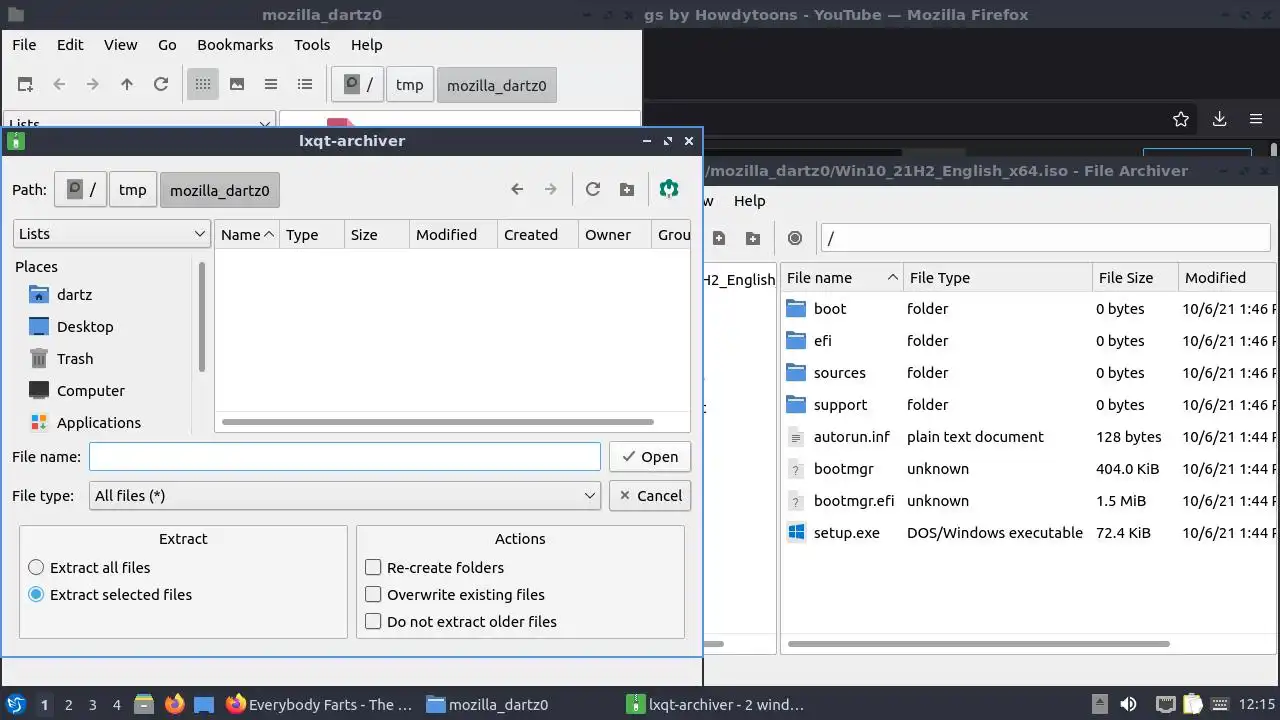Click tmp path button in dialog
This screenshot has width=1280, height=720.
pyautogui.click(x=132, y=189)
